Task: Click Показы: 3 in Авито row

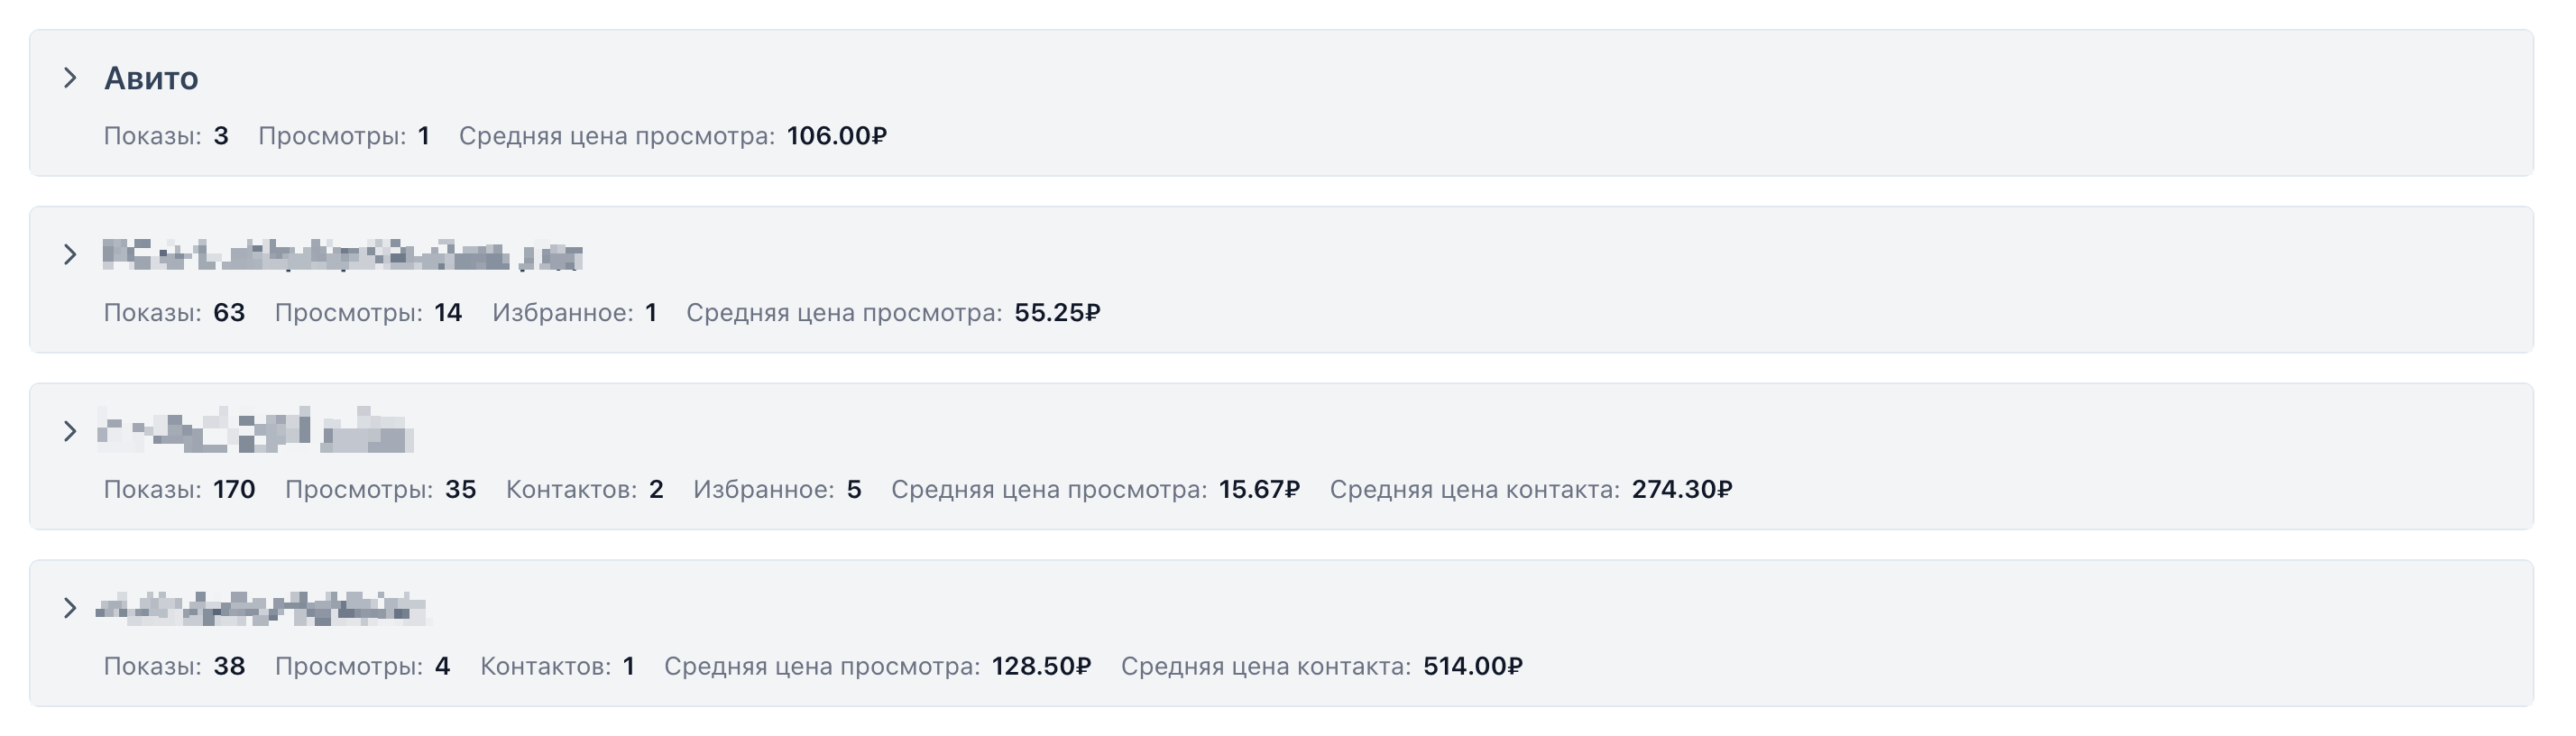Action: pyautogui.click(x=166, y=136)
